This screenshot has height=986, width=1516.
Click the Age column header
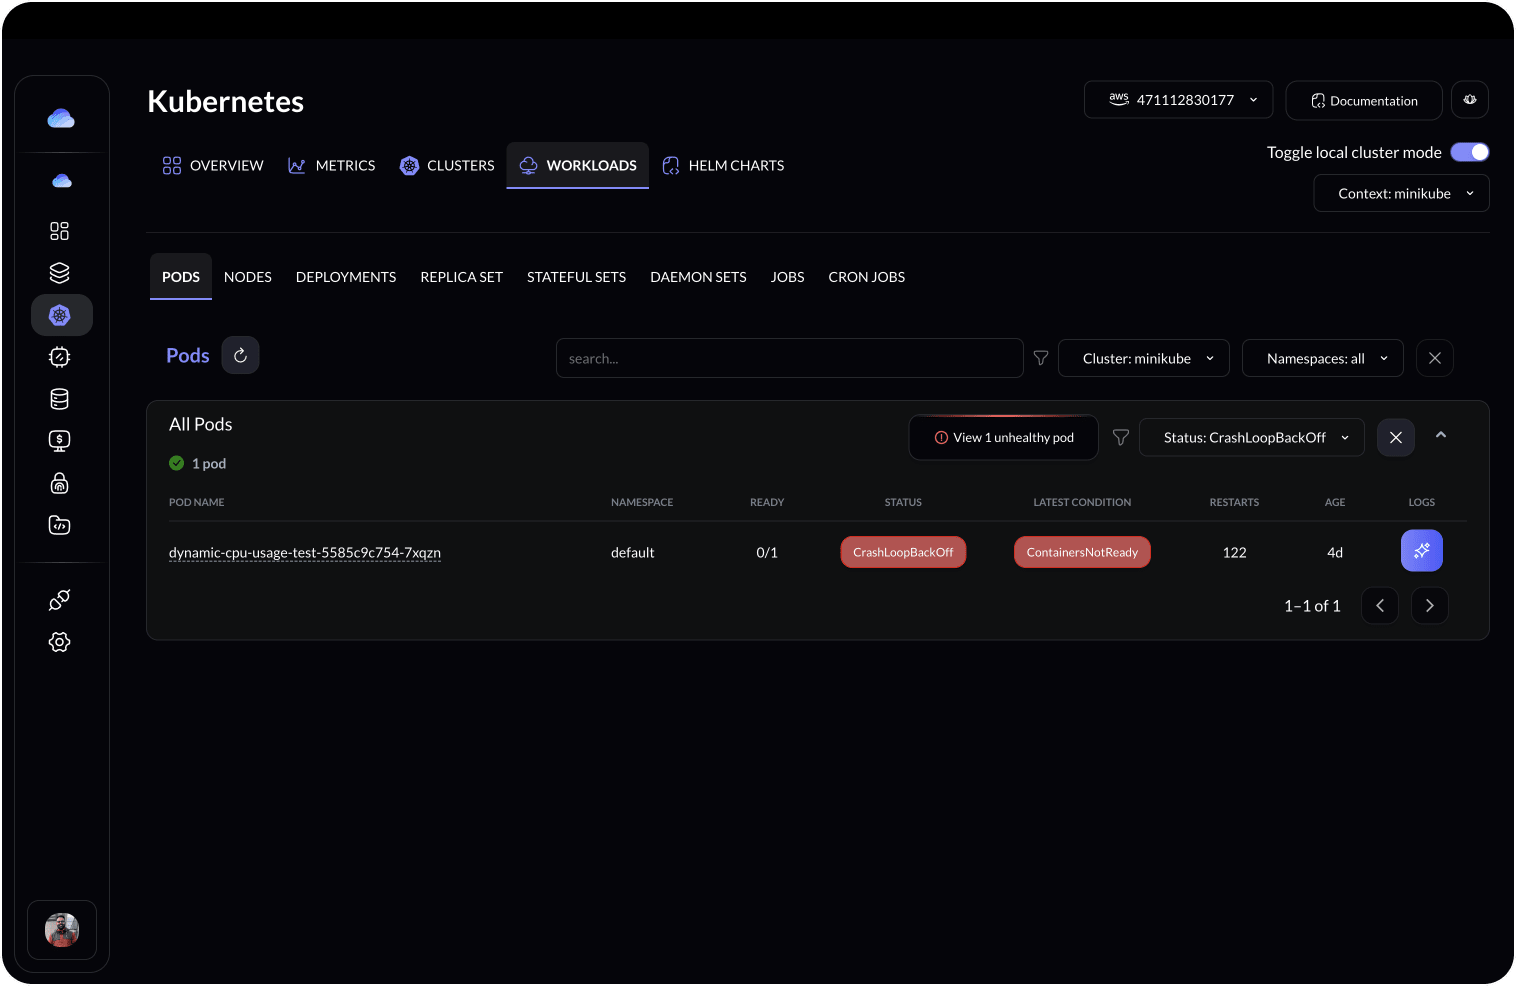tap(1335, 502)
